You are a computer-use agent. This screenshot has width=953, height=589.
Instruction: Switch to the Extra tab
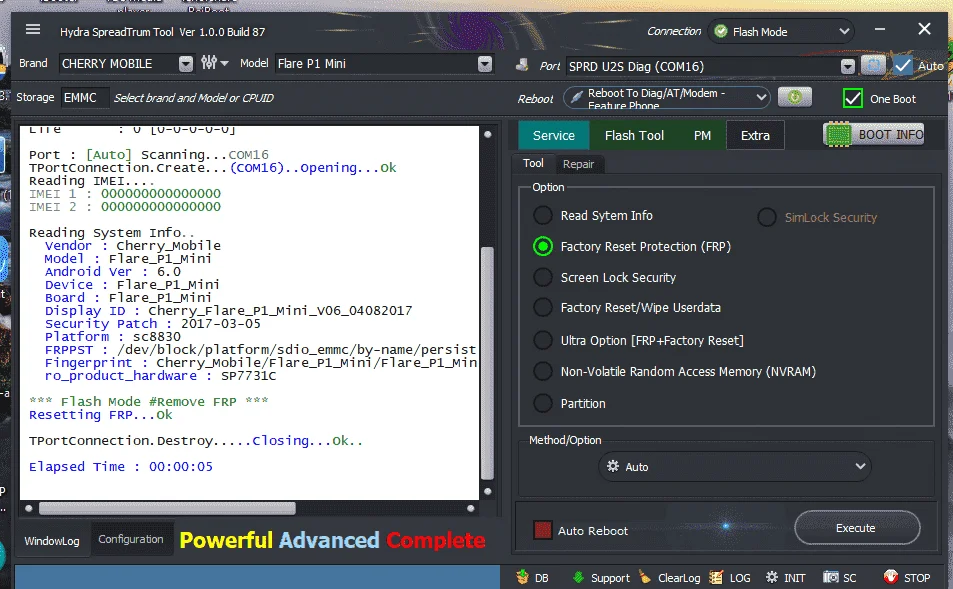coord(755,136)
